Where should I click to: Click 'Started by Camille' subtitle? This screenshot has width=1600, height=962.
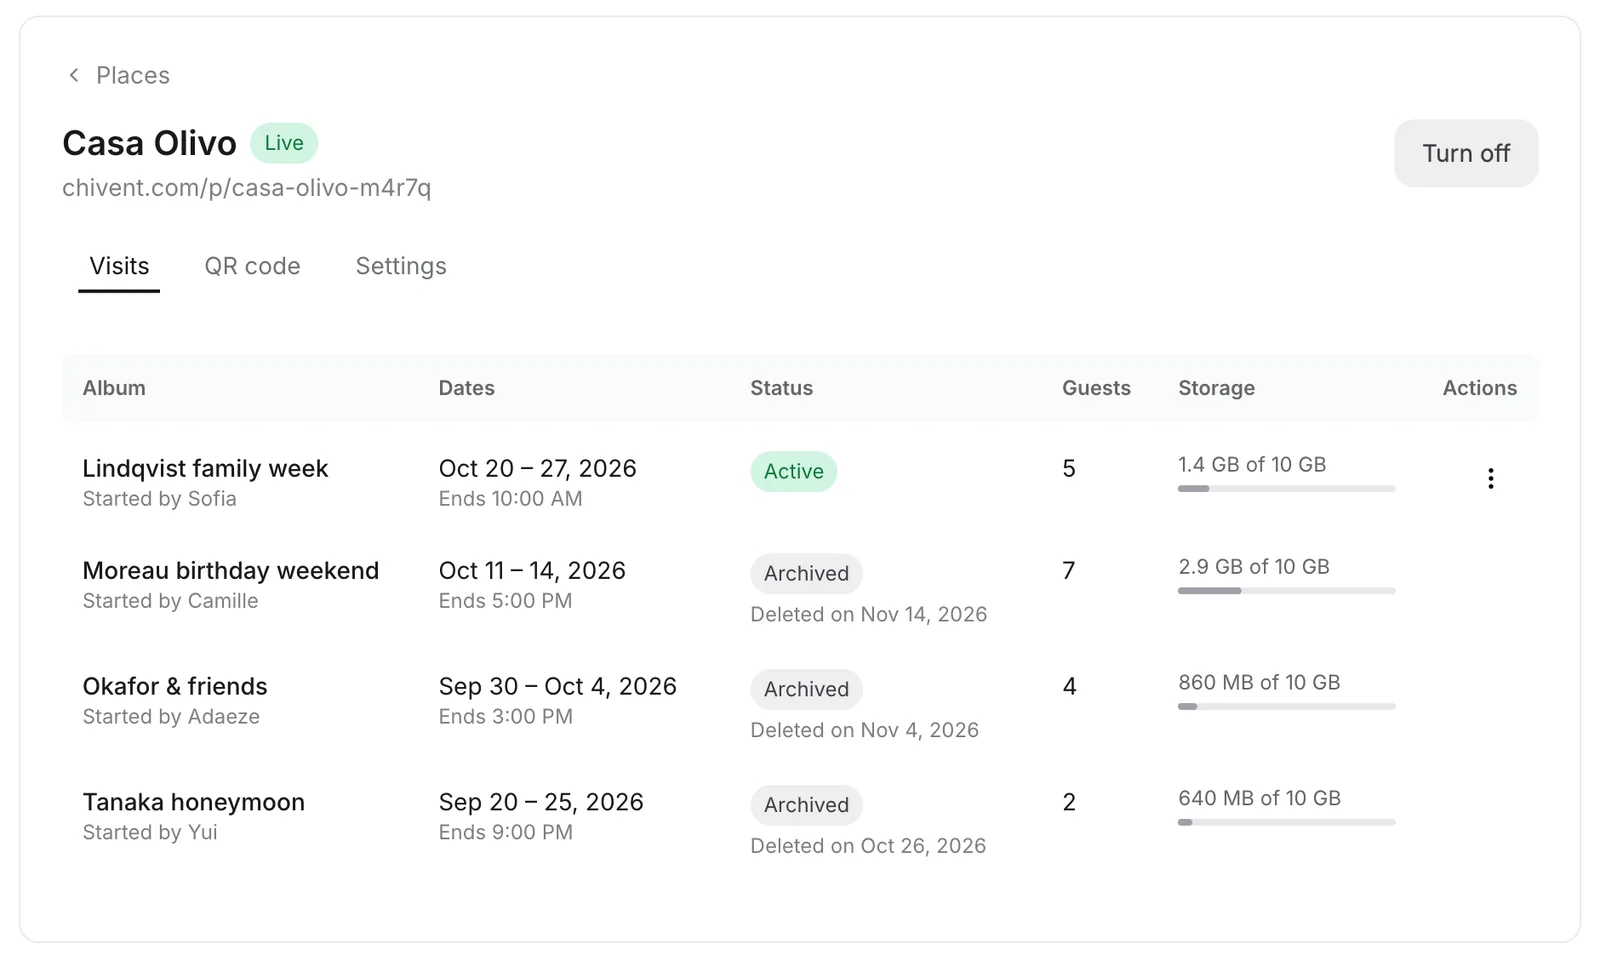coord(170,601)
